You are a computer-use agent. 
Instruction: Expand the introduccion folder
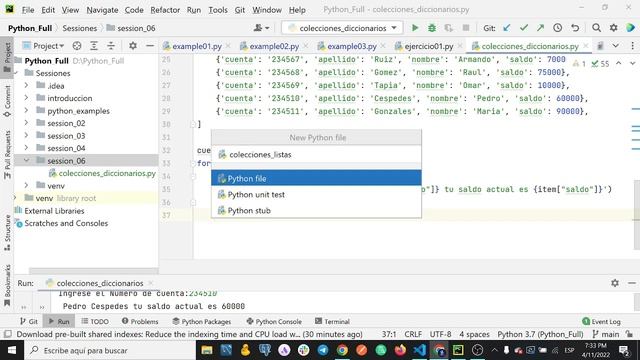click(27, 98)
